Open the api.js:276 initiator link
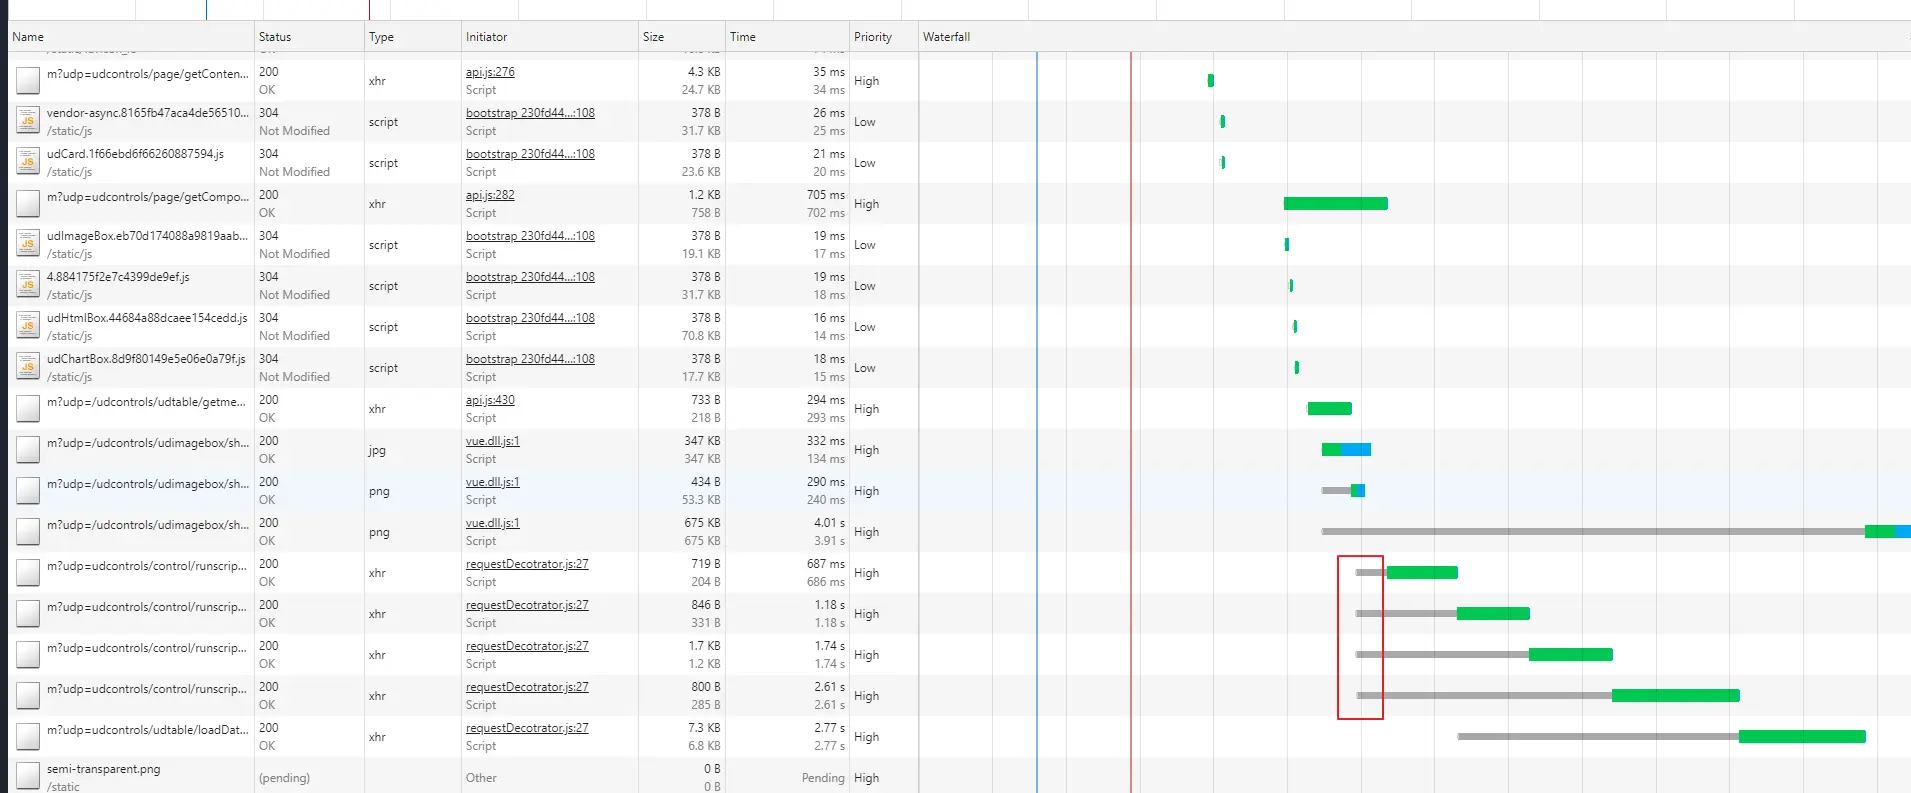The height and width of the screenshot is (793, 1911). [490, 72]
